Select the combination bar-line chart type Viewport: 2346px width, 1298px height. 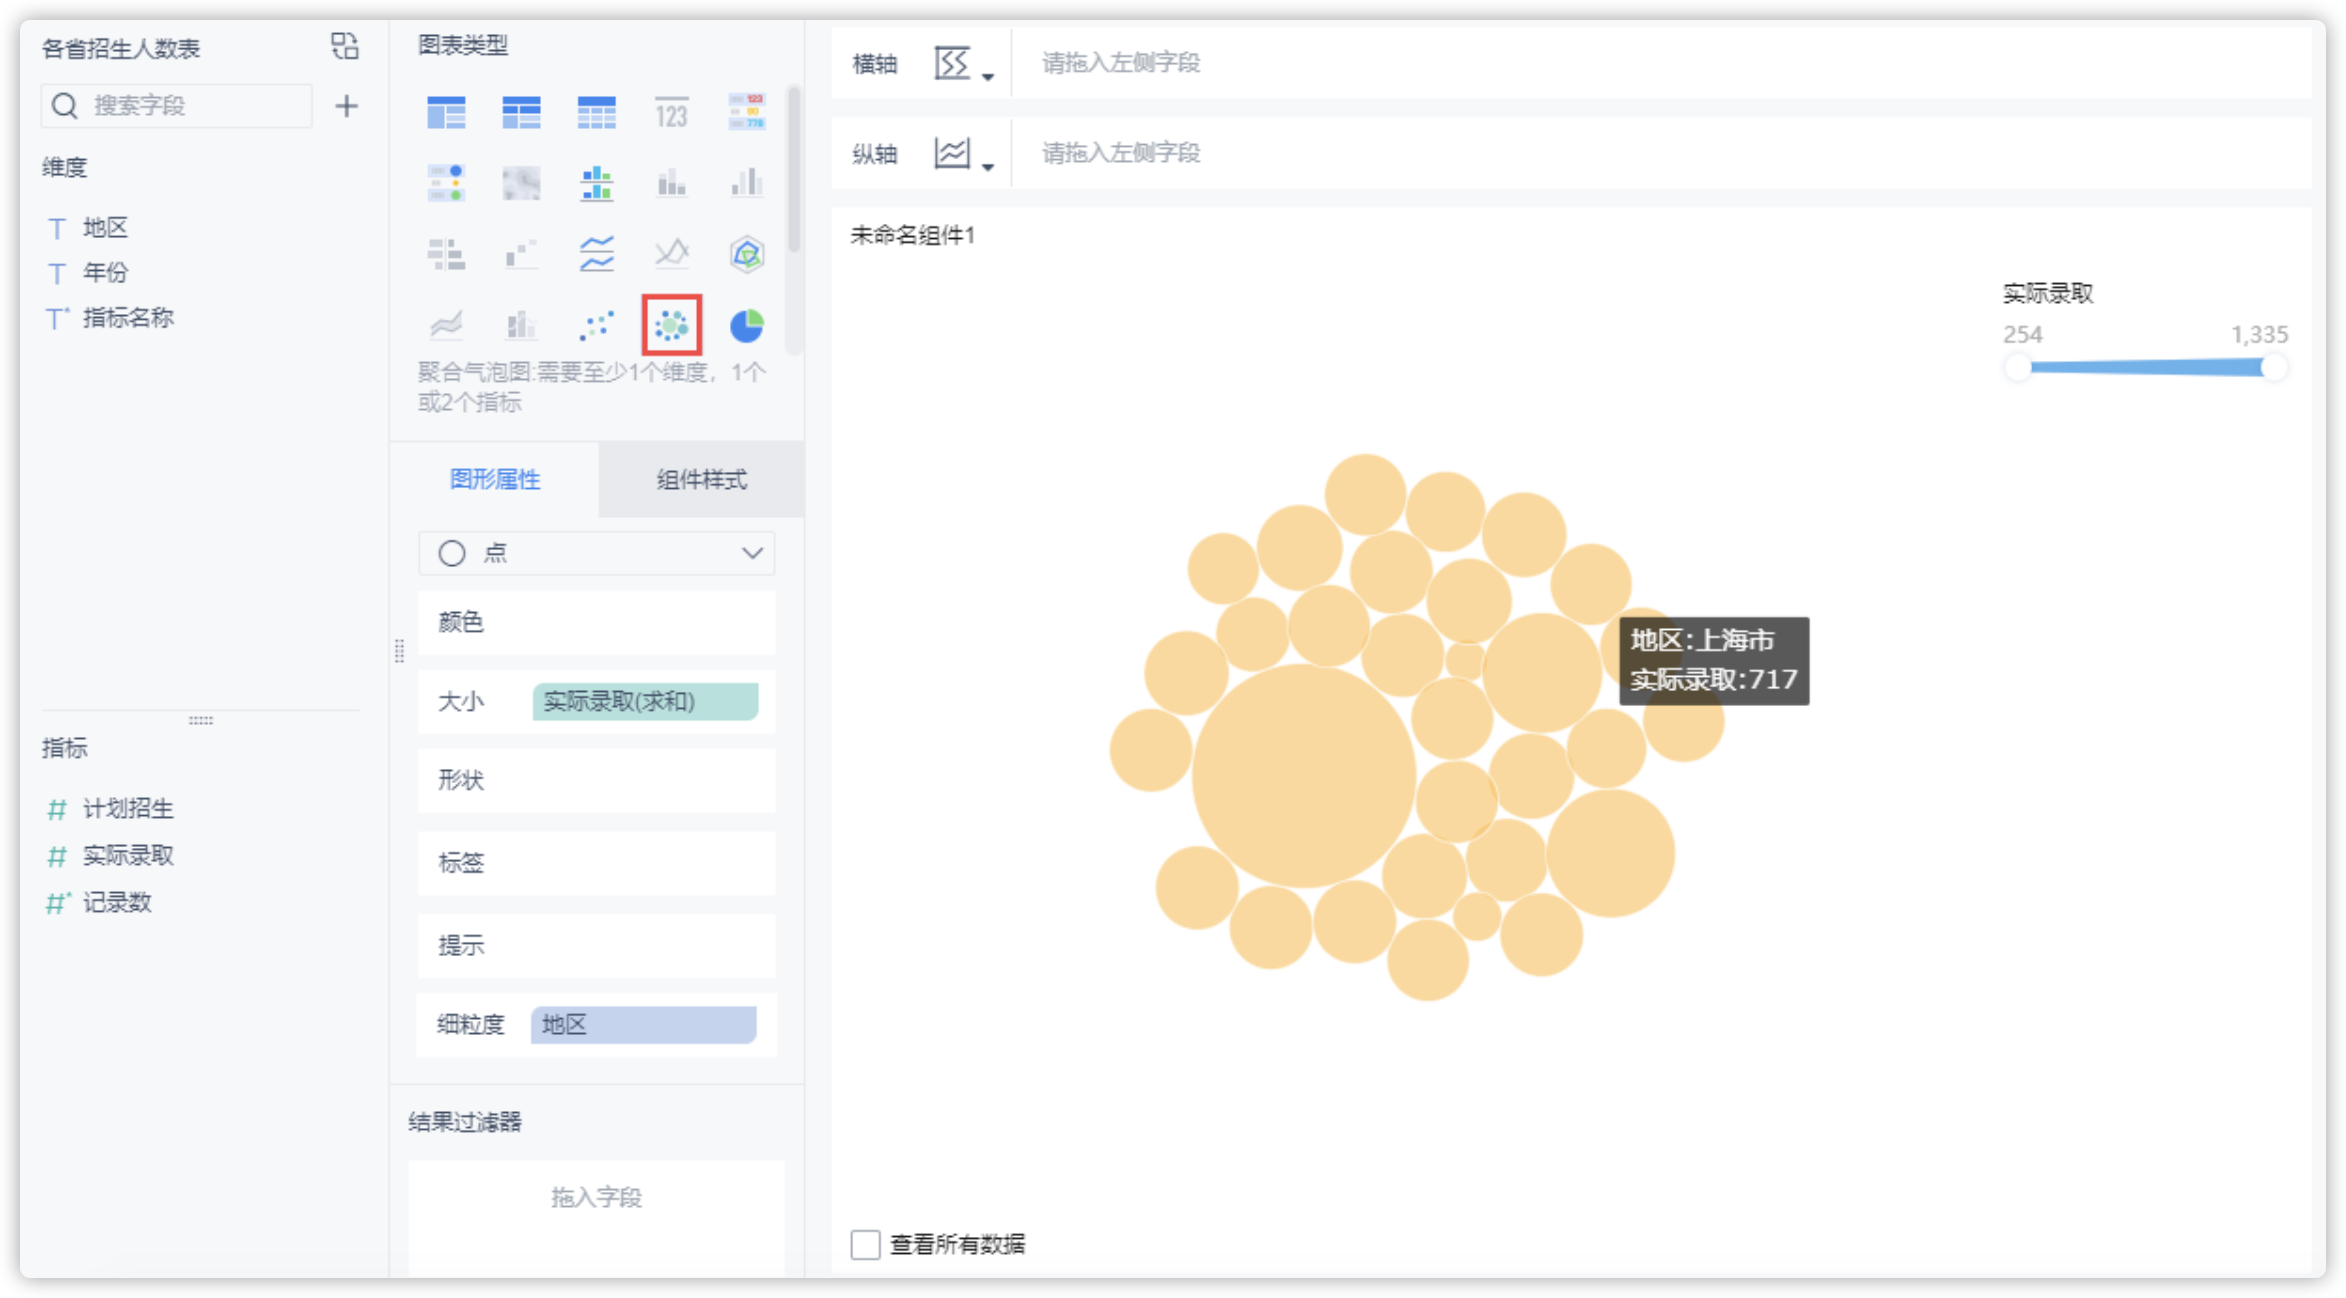coord(521,325)
